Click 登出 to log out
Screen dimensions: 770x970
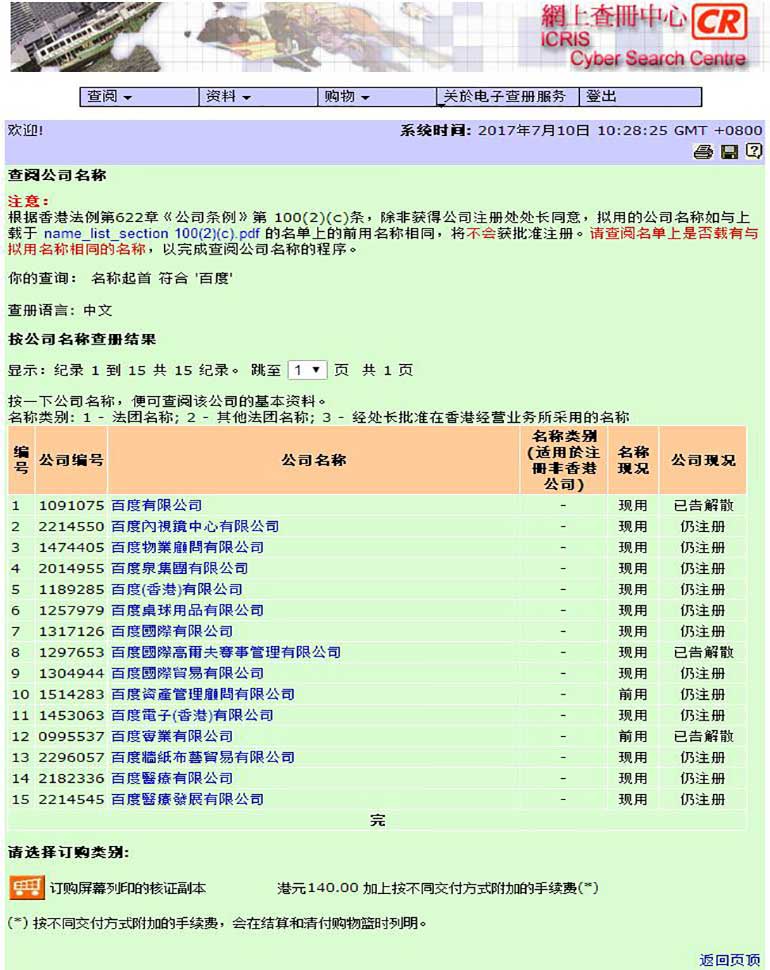click(x=602, y=97)
